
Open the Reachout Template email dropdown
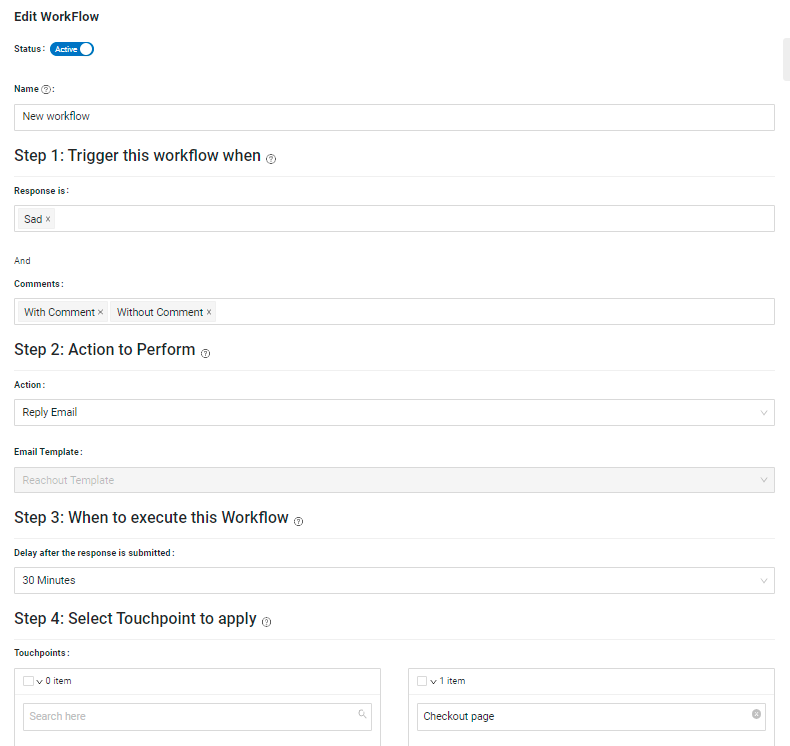[x=394, y=480]
